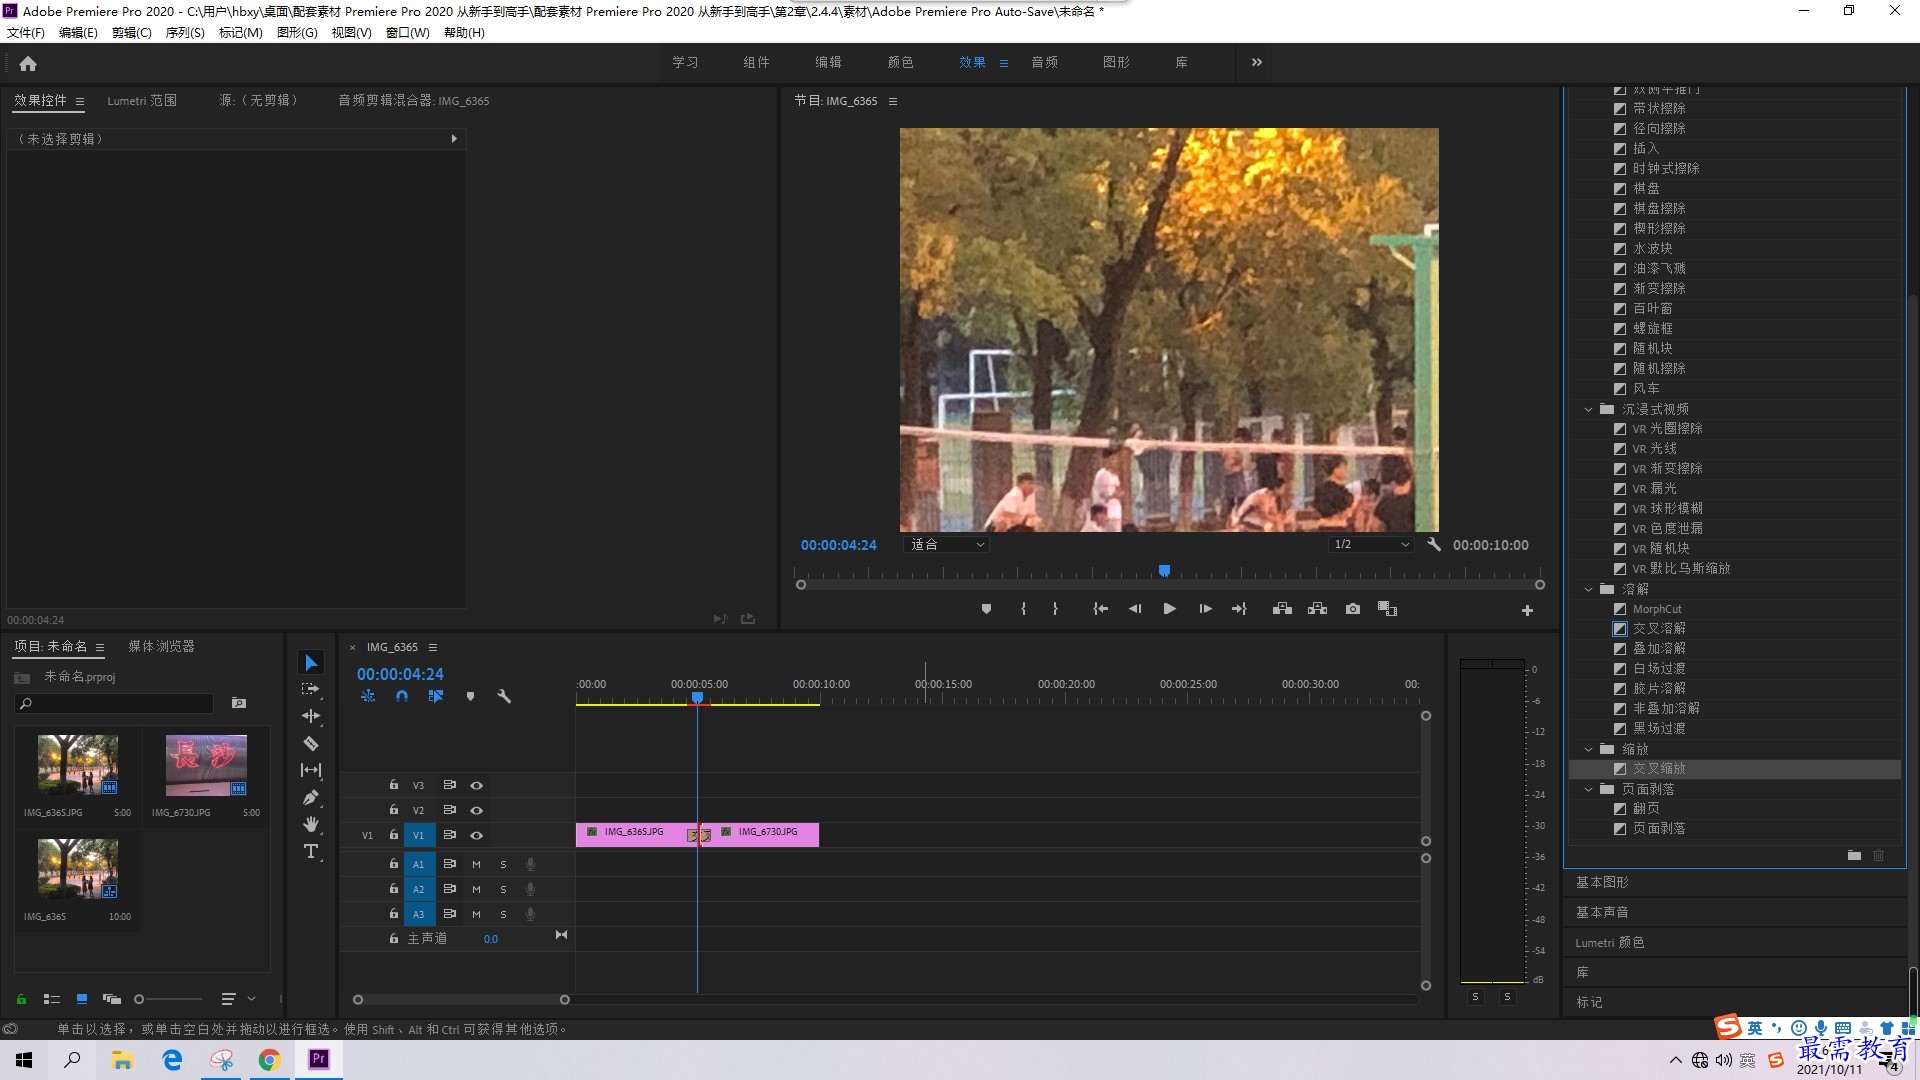Select the Pen tool
1920x1080 pixels.
311,797
